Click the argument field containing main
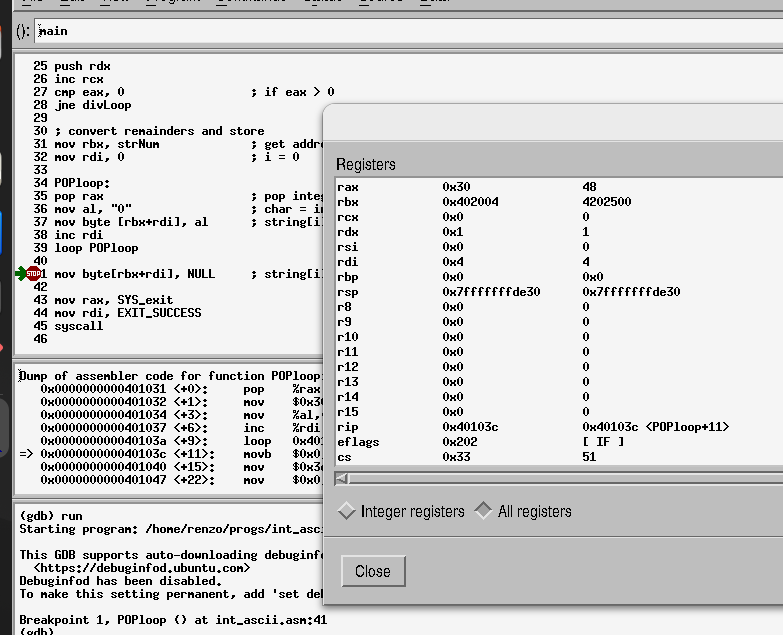The image size is (783, 635). [408, 31]
